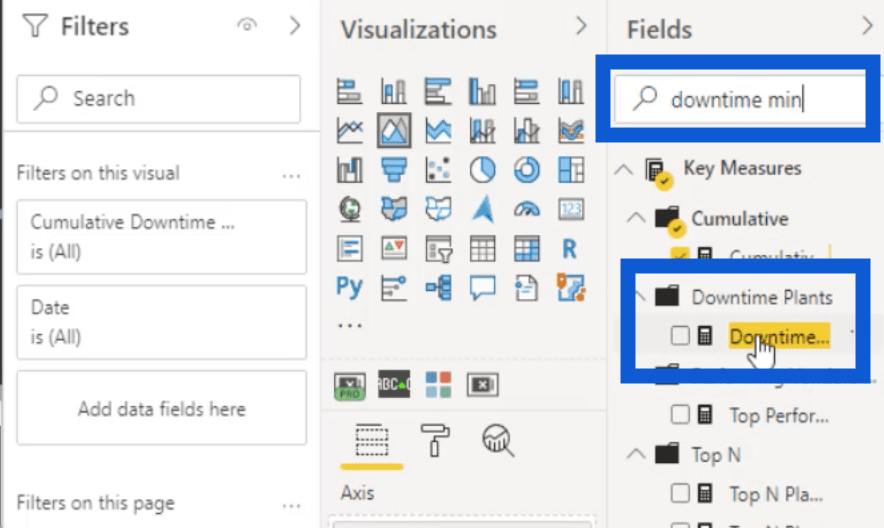
Task: Toggle the Filters pane eye icon
Action: click(x=247, y=25)
